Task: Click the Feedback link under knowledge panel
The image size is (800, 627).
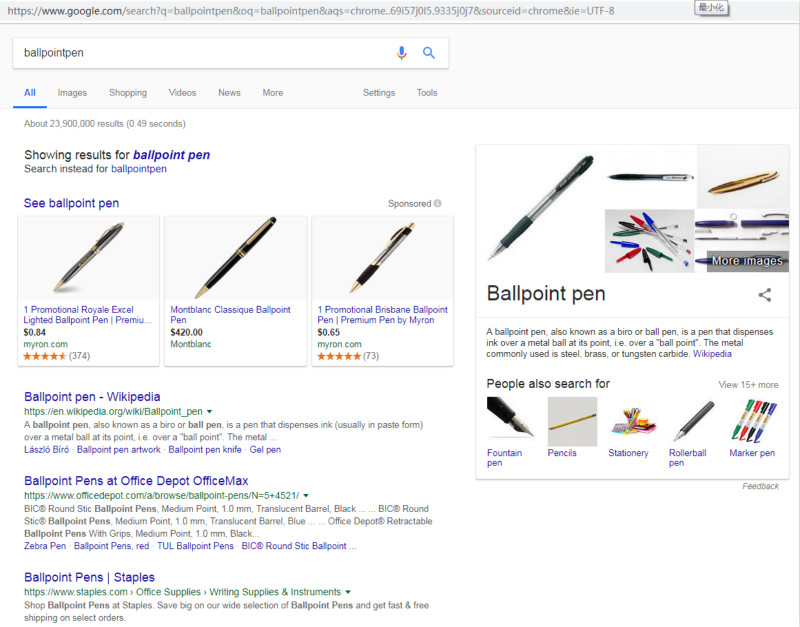Action: 760,486
